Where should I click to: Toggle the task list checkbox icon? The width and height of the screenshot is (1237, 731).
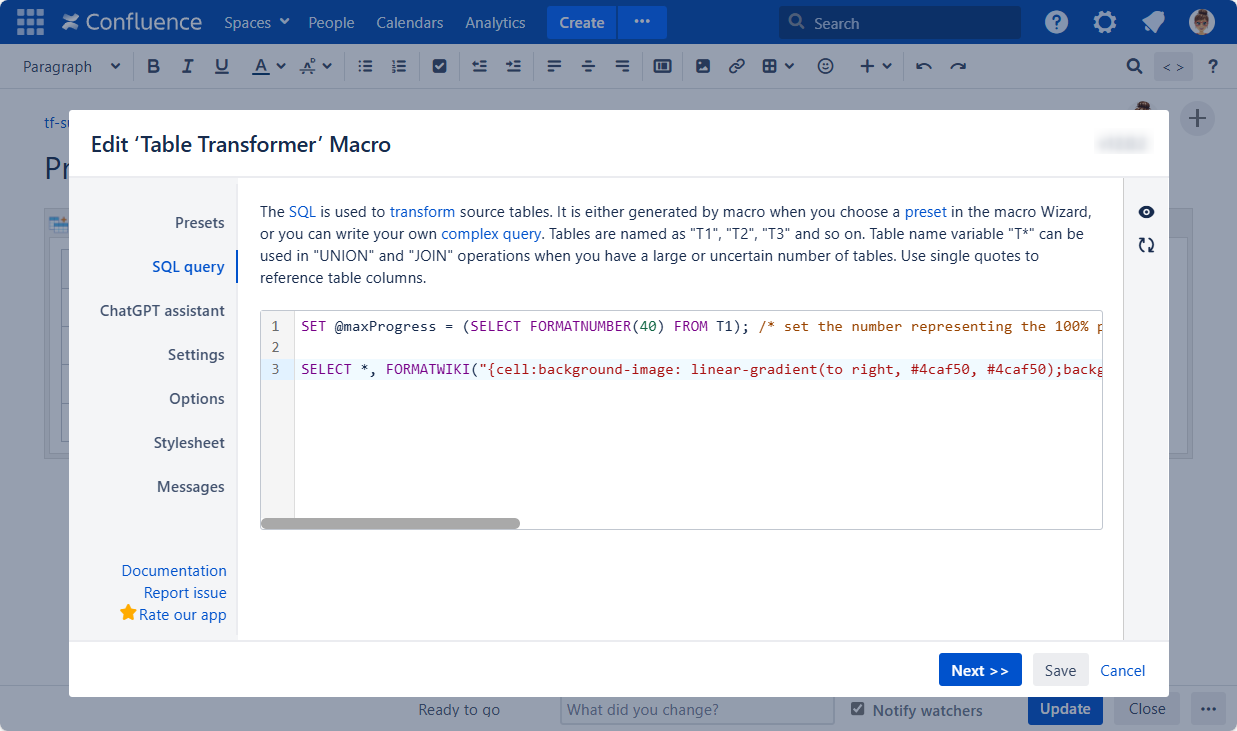point(439,66)
